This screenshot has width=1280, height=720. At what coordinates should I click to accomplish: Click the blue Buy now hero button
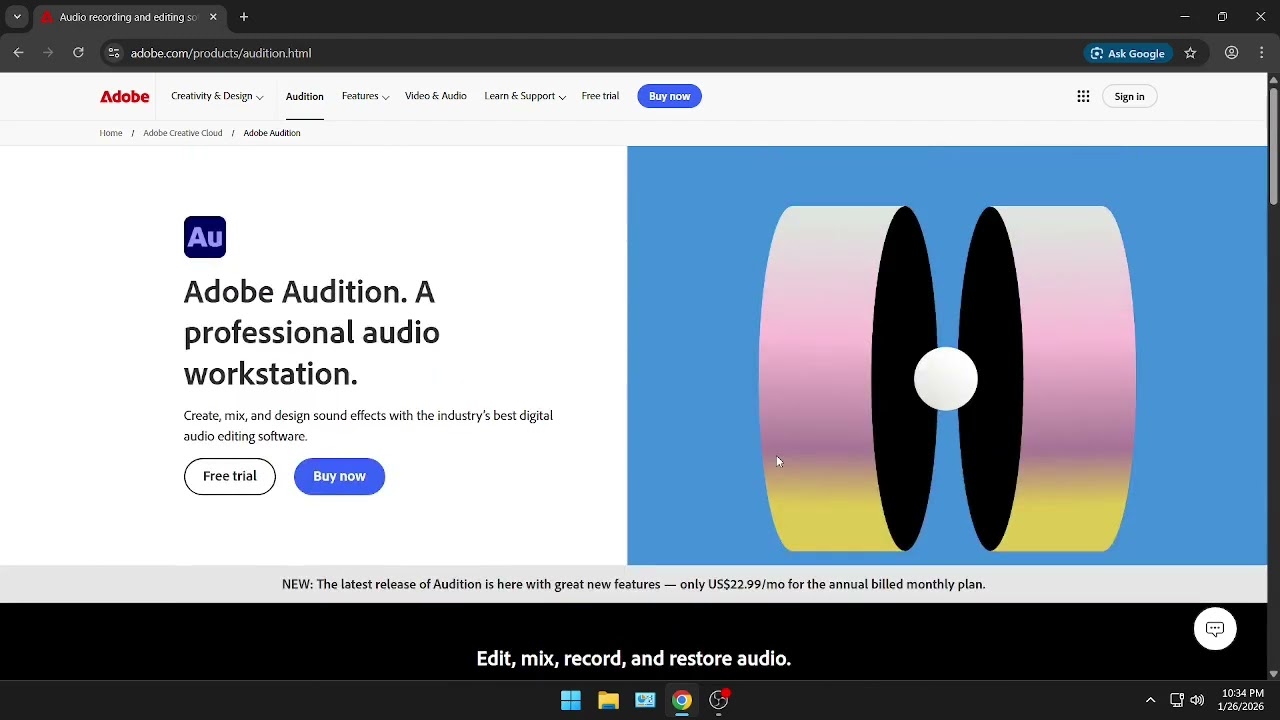point(339,476)
